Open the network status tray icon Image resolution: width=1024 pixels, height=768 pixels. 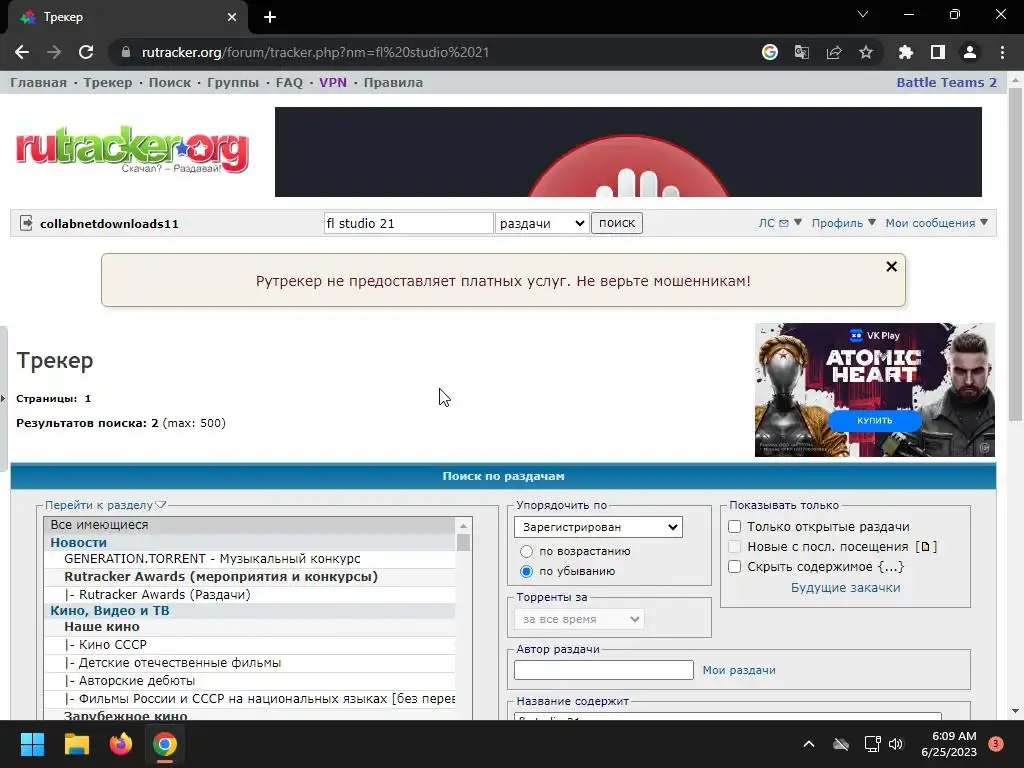pyautogui.click(x=872, y=744)
